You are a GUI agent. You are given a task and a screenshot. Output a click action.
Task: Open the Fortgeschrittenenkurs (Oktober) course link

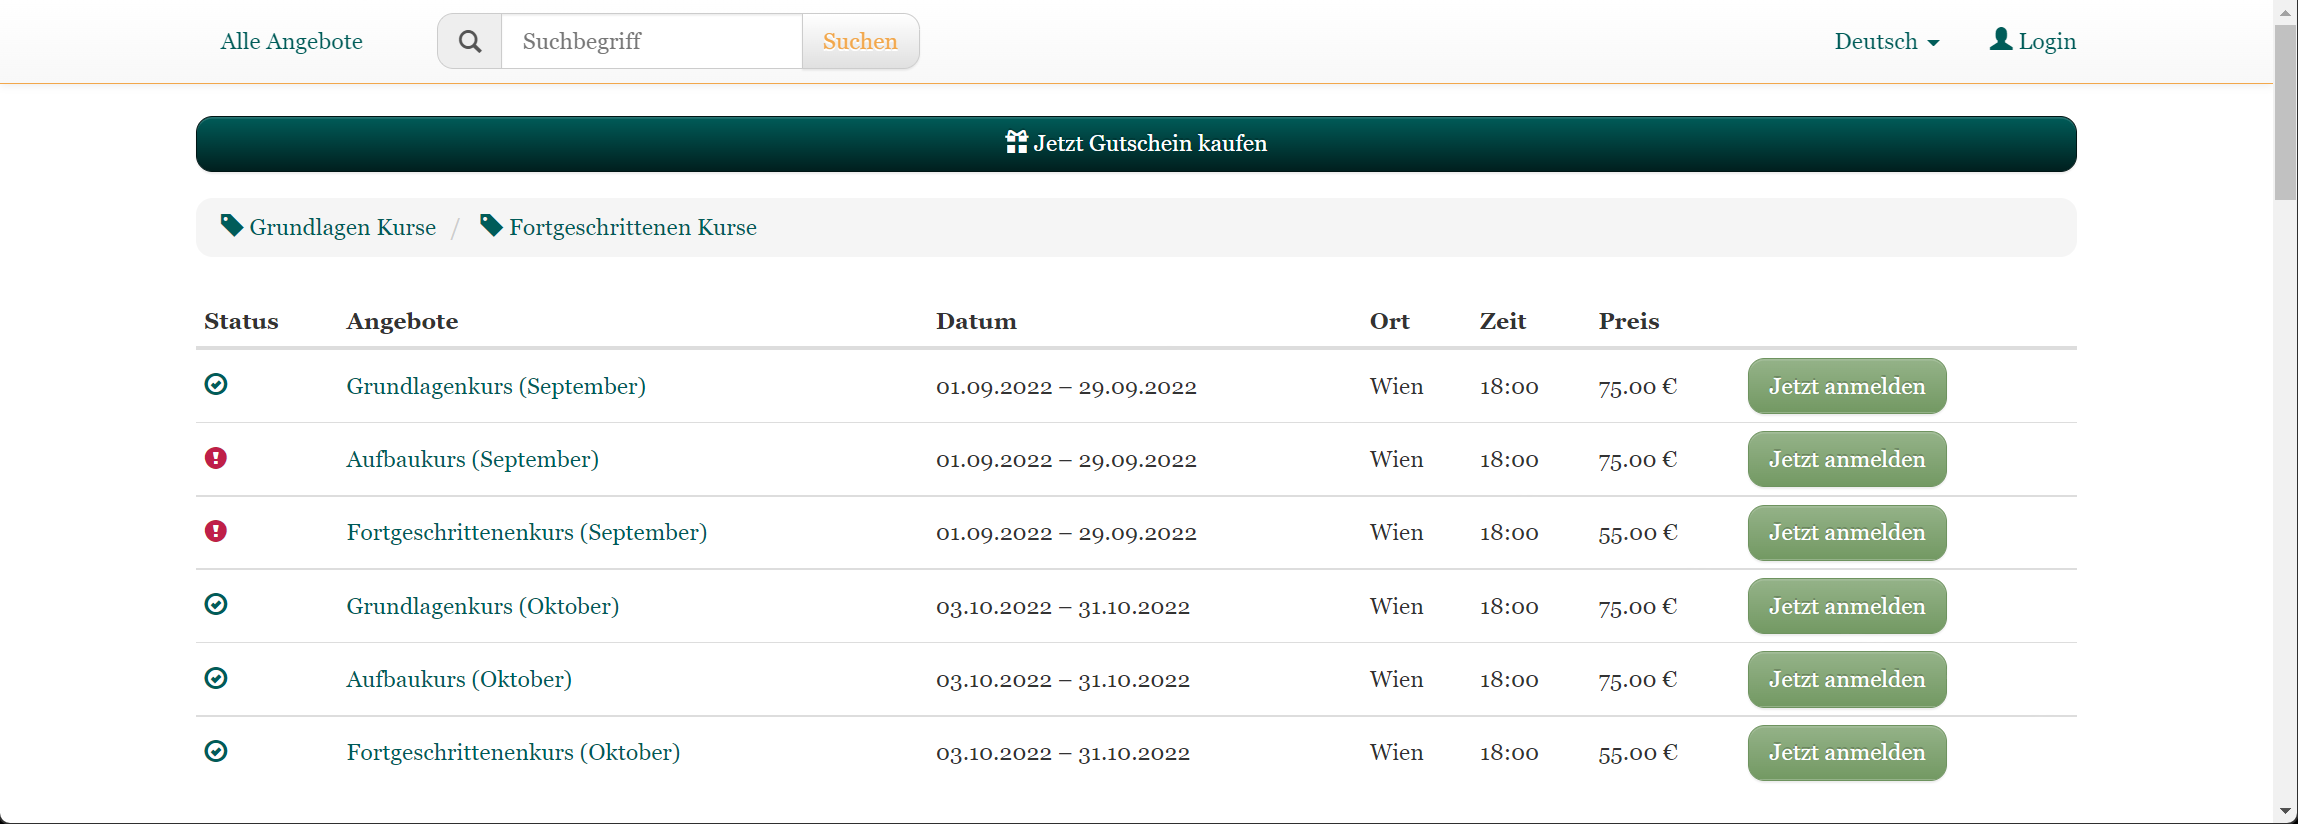coord(513,752)
